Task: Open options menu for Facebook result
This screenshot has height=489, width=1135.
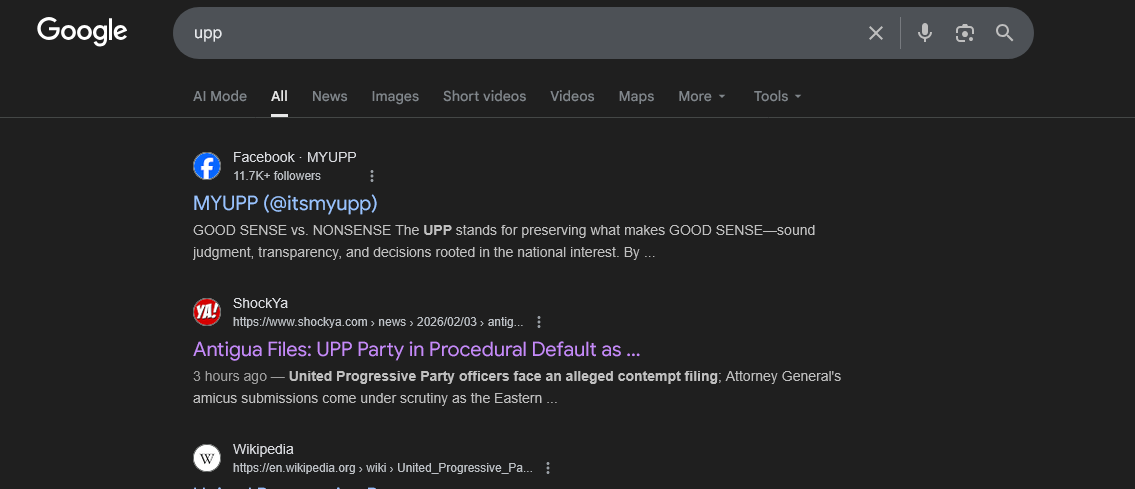Action: point(372,176)
